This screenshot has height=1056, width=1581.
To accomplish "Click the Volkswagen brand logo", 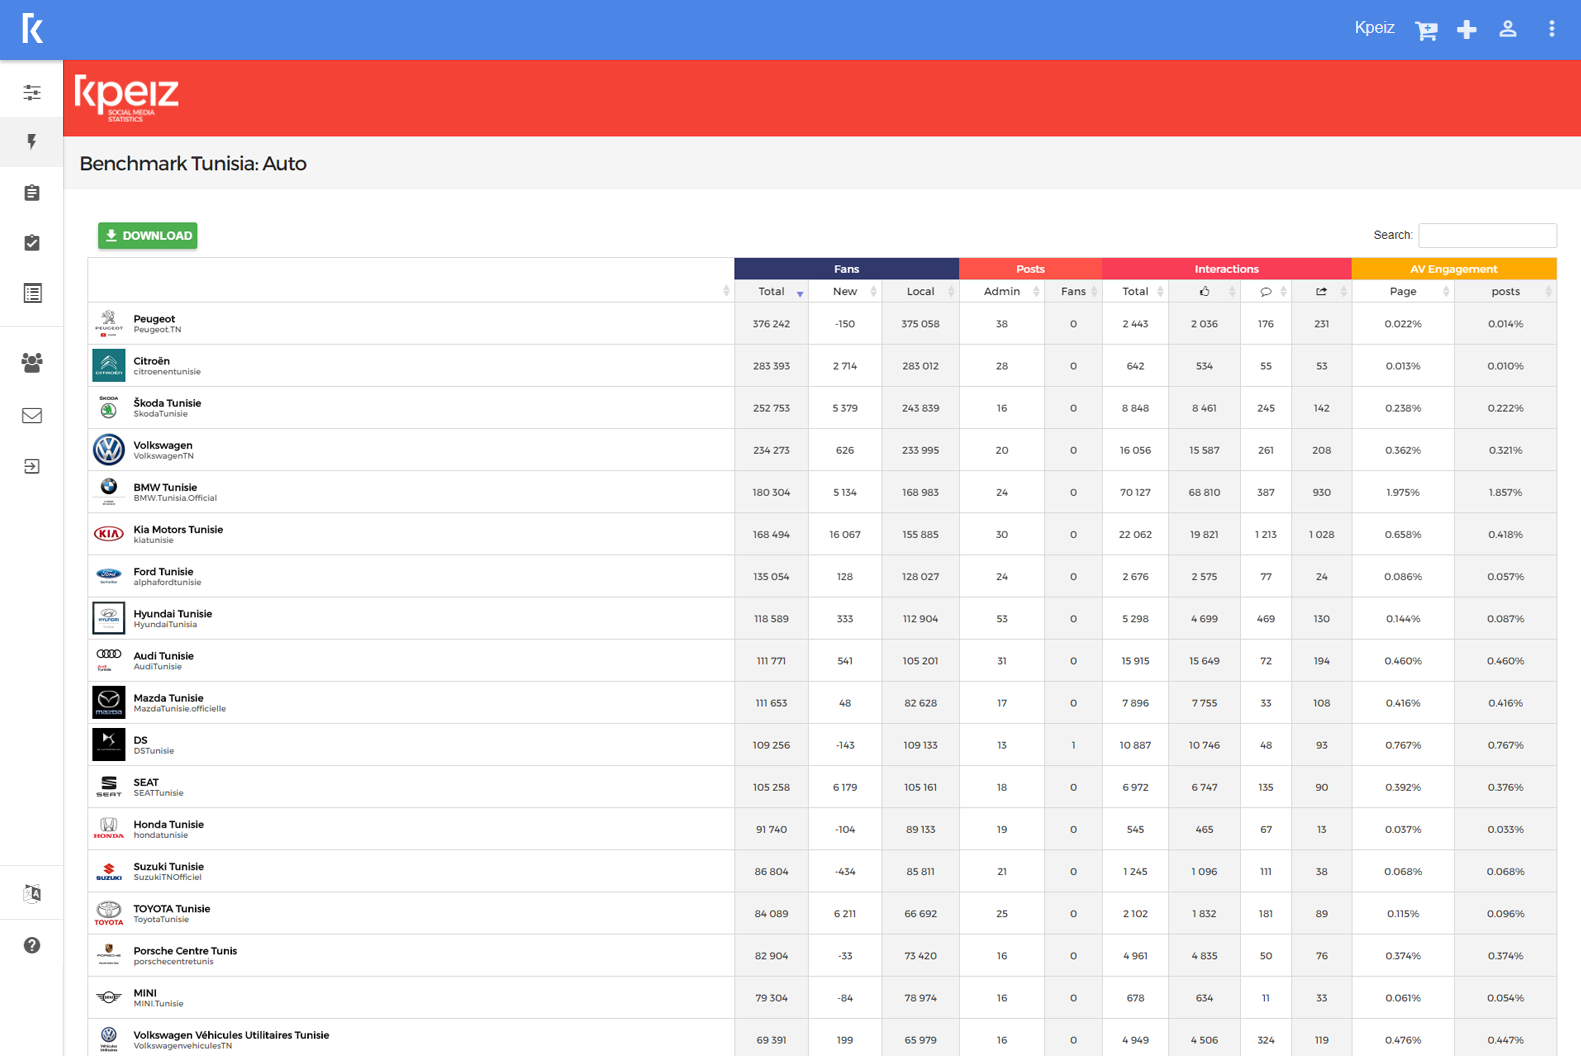I will [x=109, y=450].
